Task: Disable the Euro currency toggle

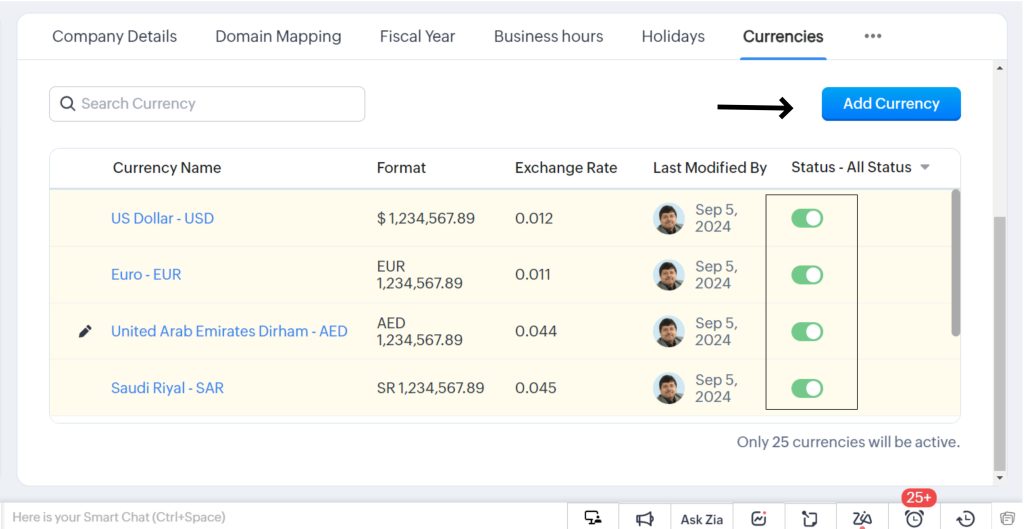Action: [807, 275]
